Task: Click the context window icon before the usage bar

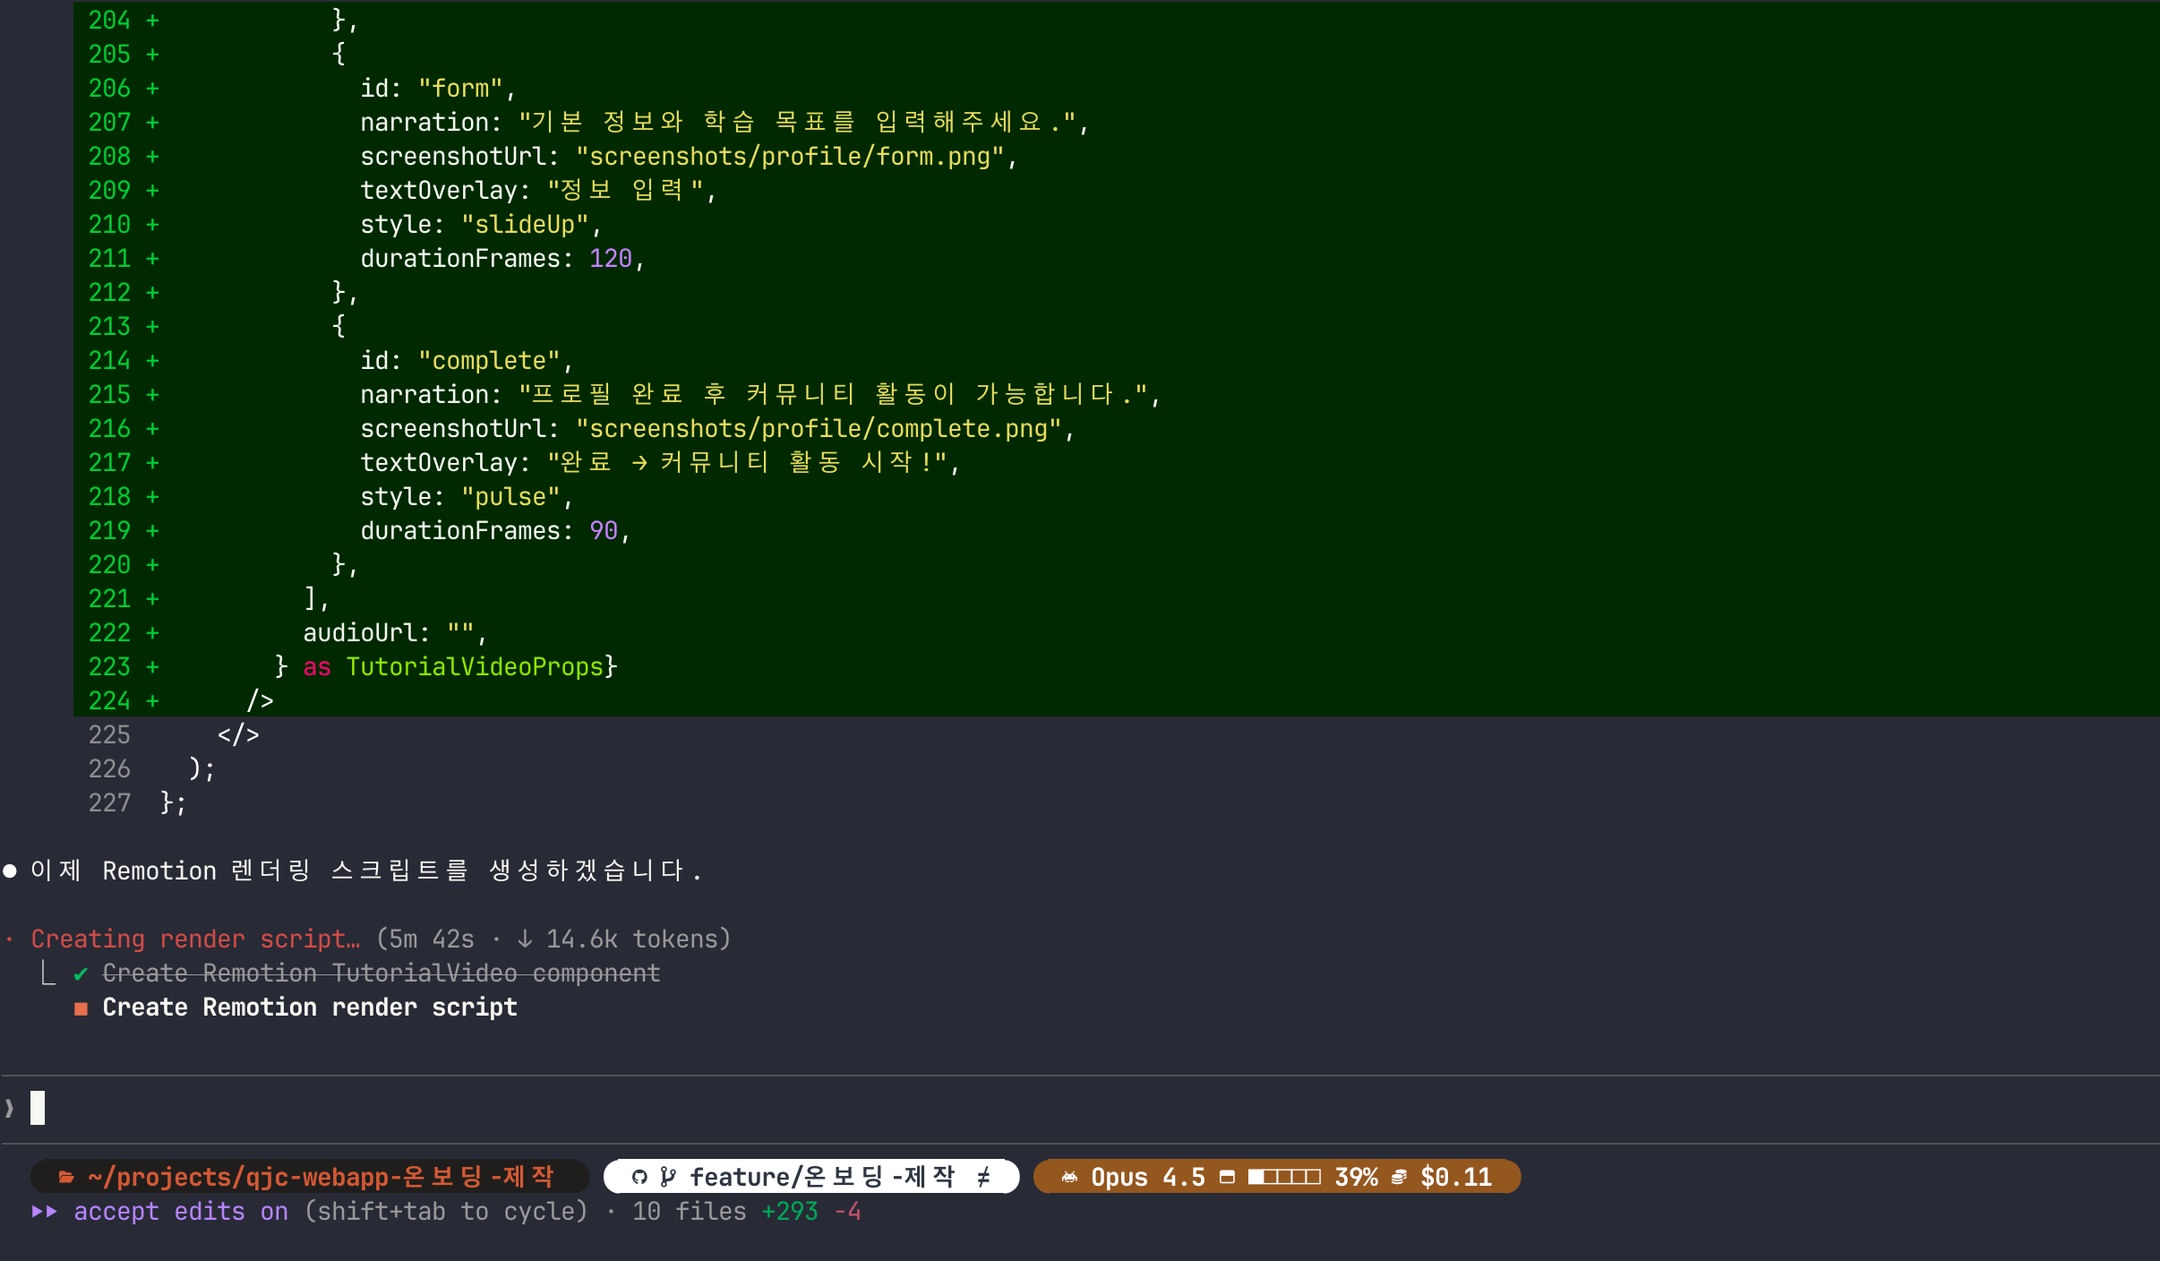Action: point(1227,1177)
